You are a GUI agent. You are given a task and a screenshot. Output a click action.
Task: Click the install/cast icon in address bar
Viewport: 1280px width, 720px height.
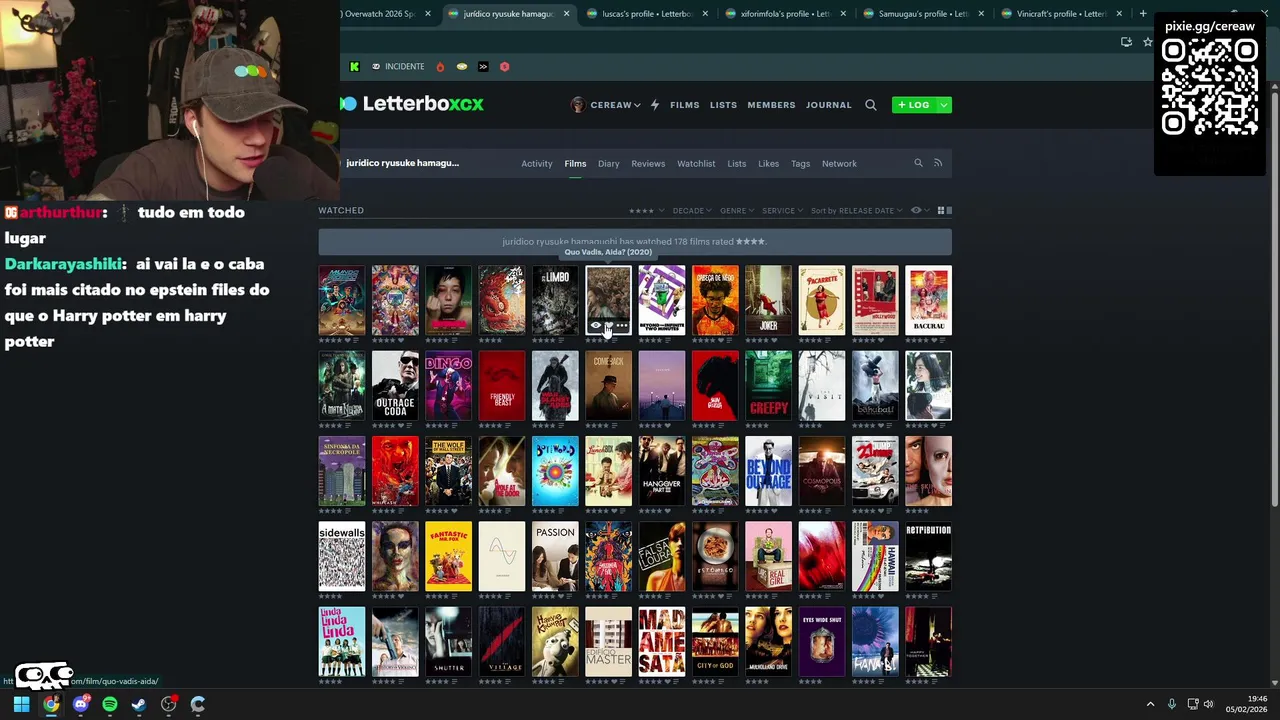[1126, 42]
